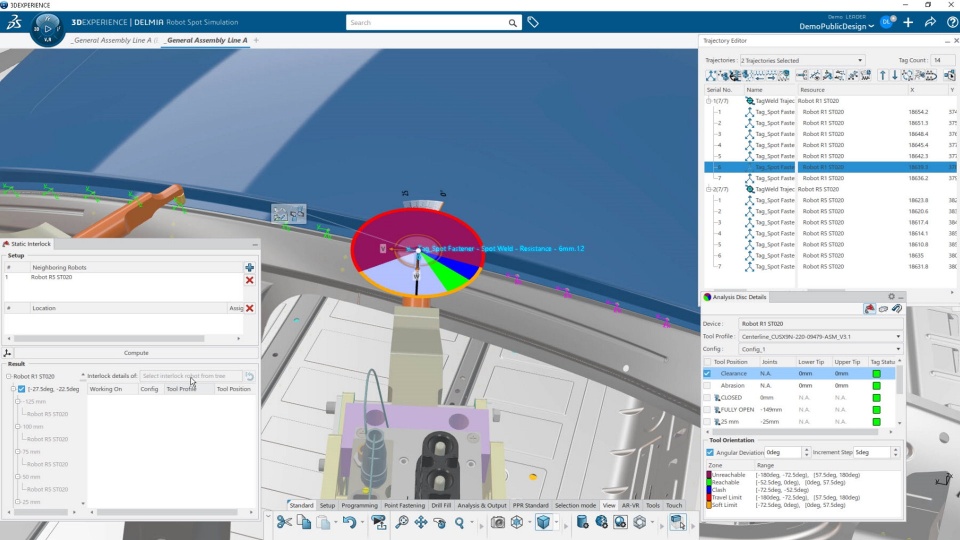Click Move Down arrow in Trajectory Editor

click(x=894, y=75)
